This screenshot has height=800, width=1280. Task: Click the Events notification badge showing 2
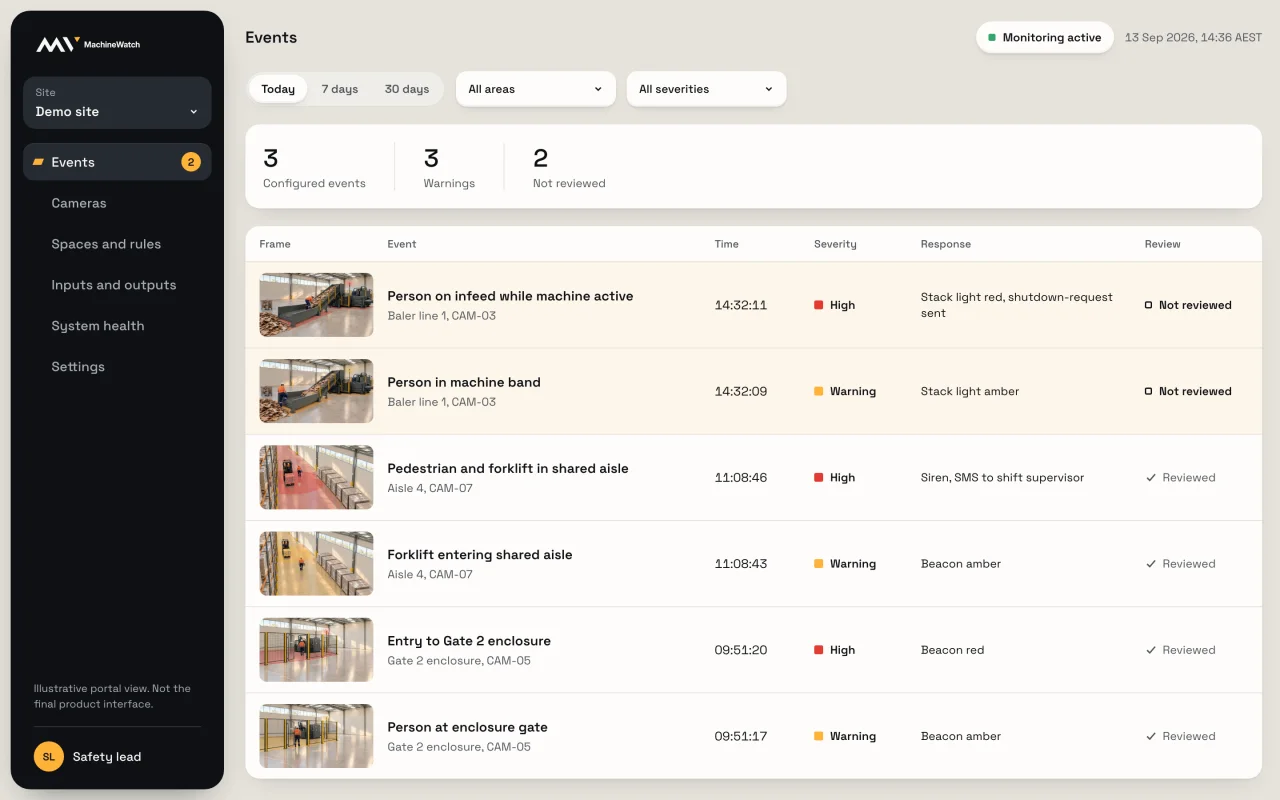[x=191, y=162]
